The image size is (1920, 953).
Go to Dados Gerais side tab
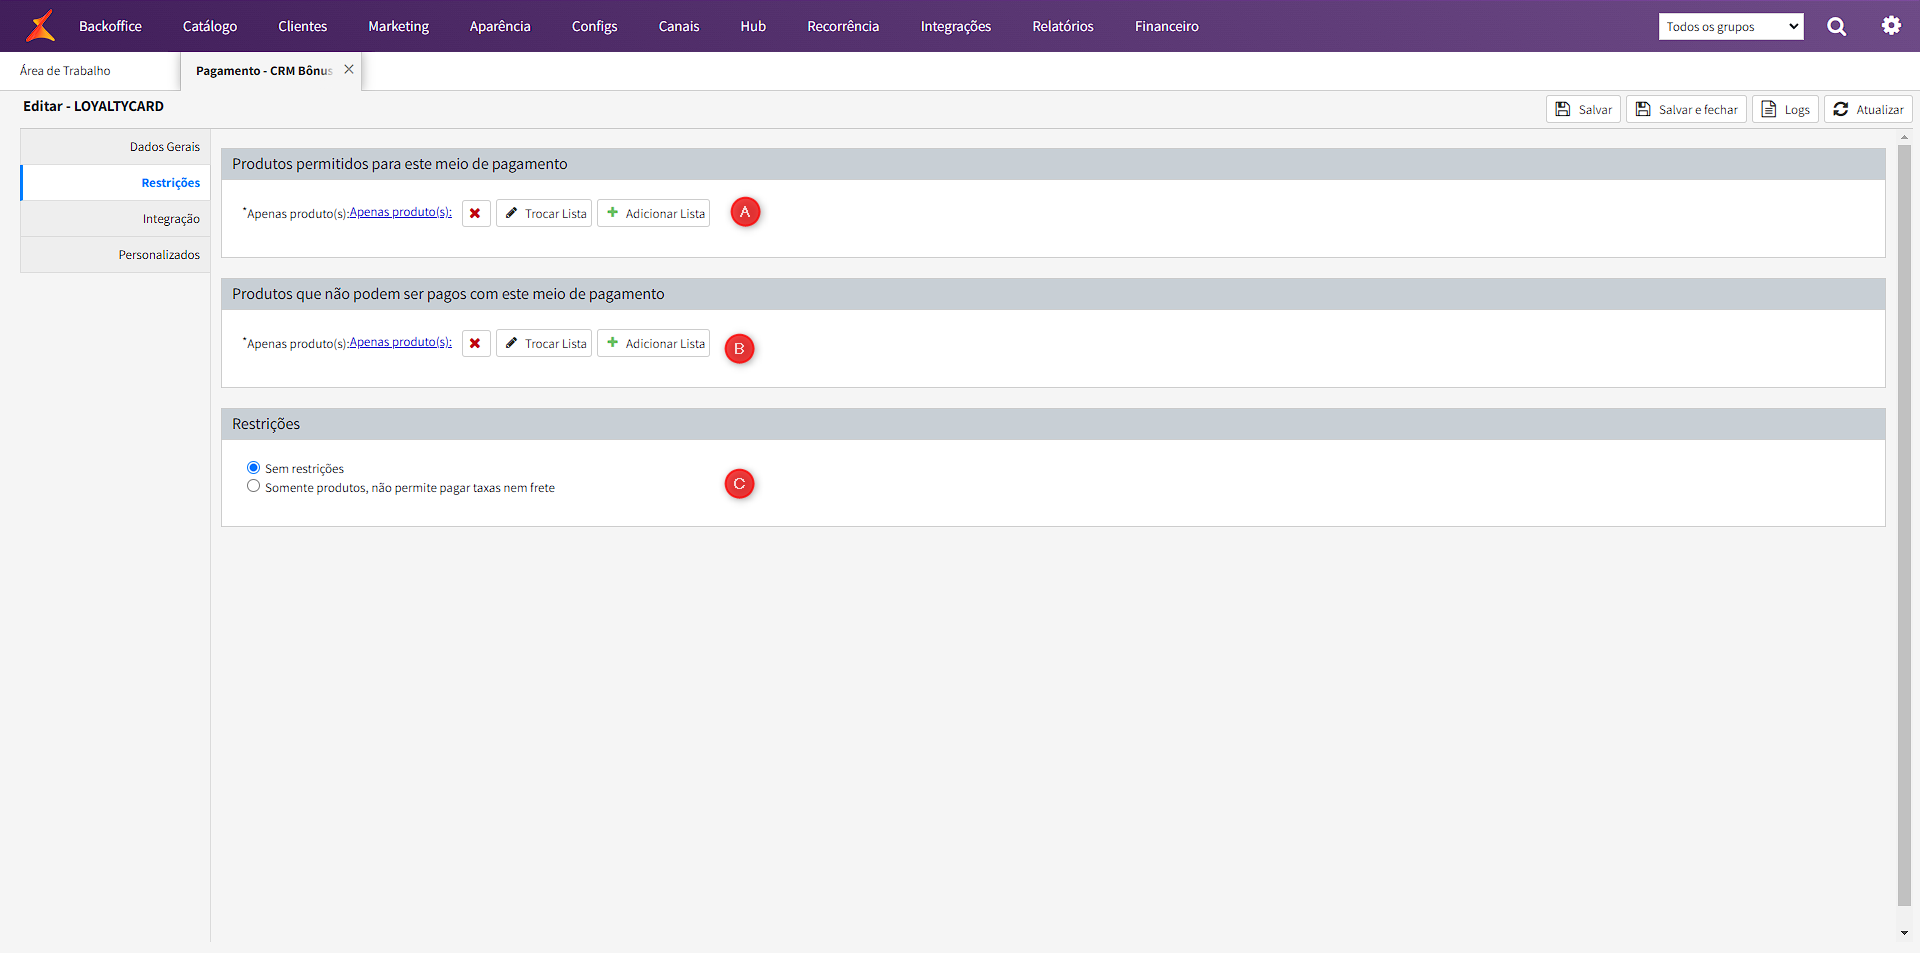115,147
